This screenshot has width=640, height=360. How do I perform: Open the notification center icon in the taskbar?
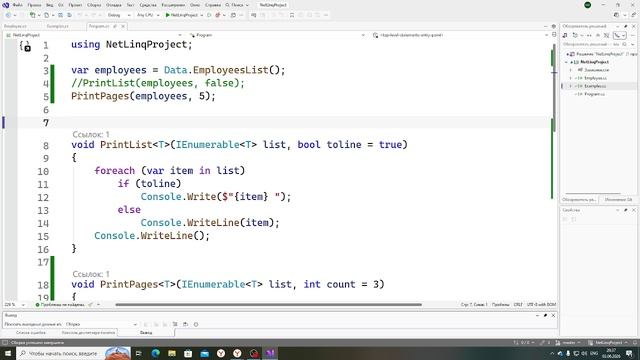pos(629,353)
